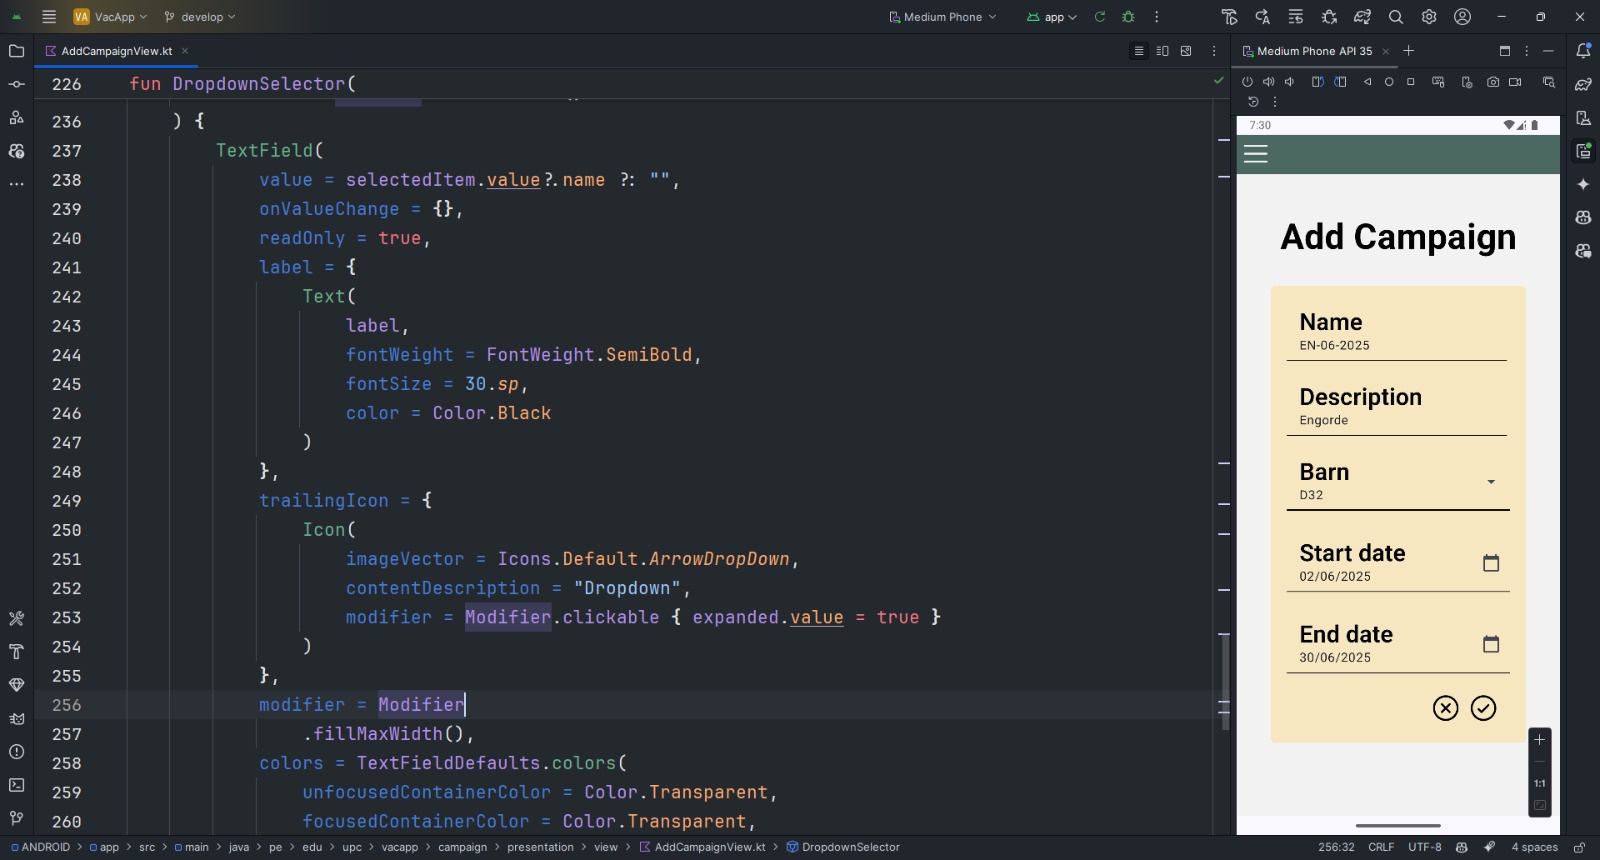The height and width of the screenshot is (860, 1600).
Task: Switch editor to Code-only view
Action: point(1138,51)
